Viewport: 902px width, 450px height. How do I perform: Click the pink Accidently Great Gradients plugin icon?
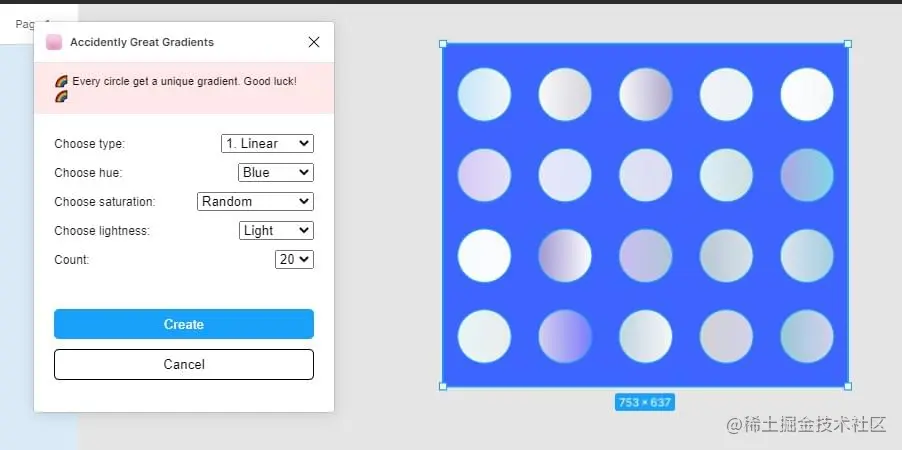53,42
